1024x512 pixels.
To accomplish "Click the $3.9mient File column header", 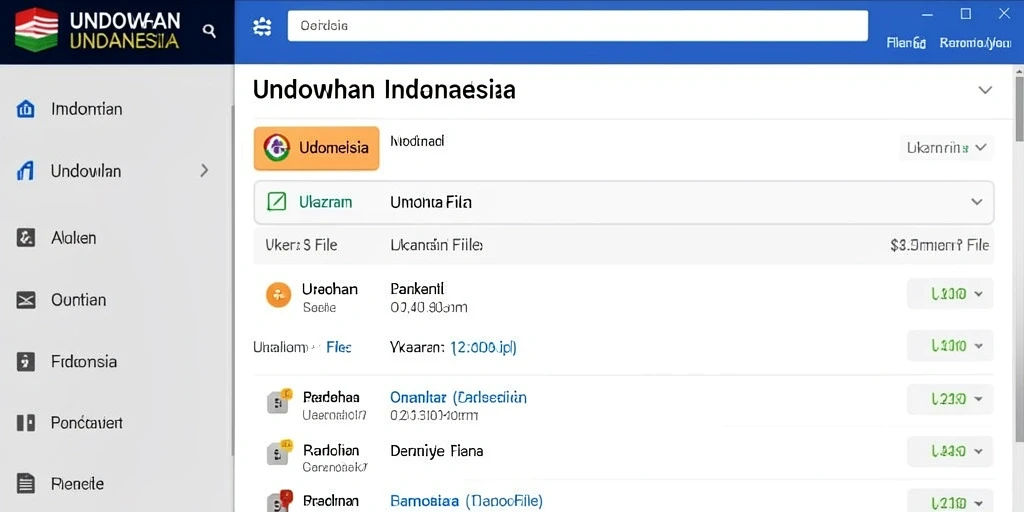I will (x=940, y=246).
